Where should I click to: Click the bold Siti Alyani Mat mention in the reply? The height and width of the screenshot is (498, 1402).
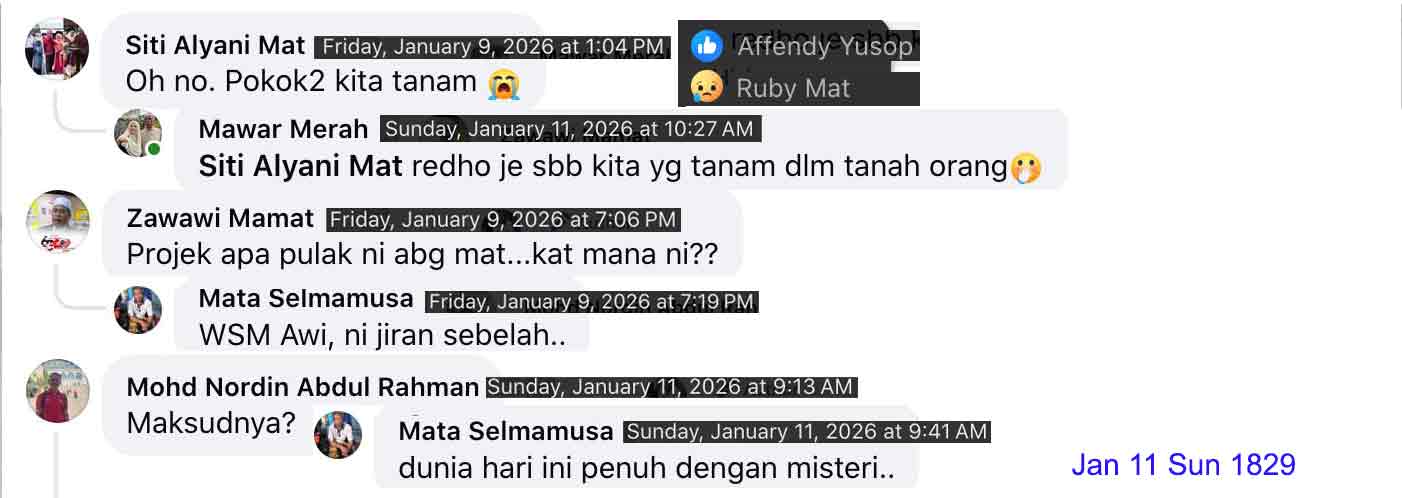(x=301, y=167)
